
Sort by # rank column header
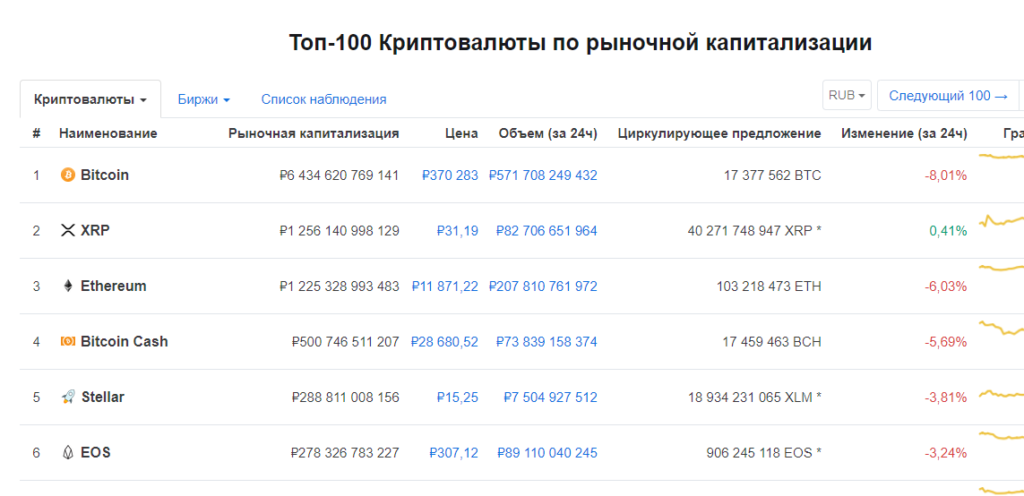pos(37,134)
